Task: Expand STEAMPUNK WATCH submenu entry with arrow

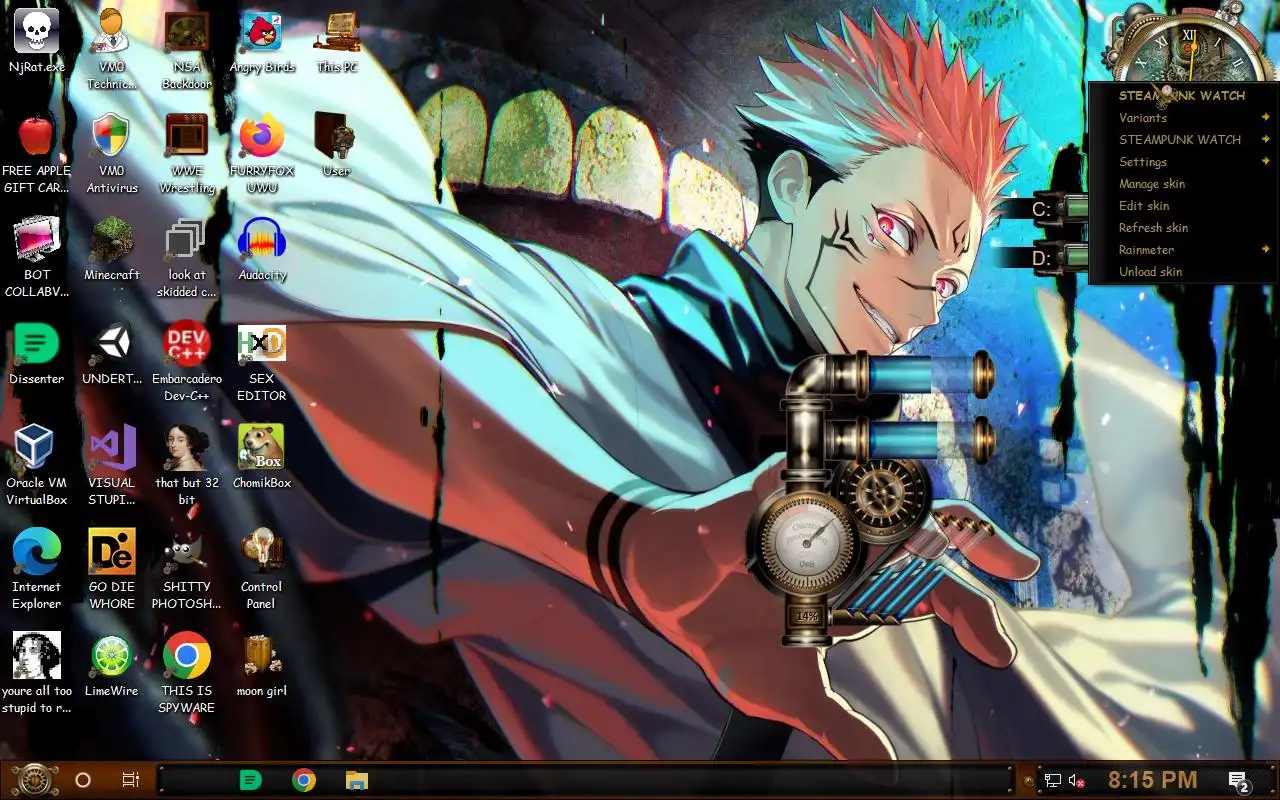Action: (1183, 139)
